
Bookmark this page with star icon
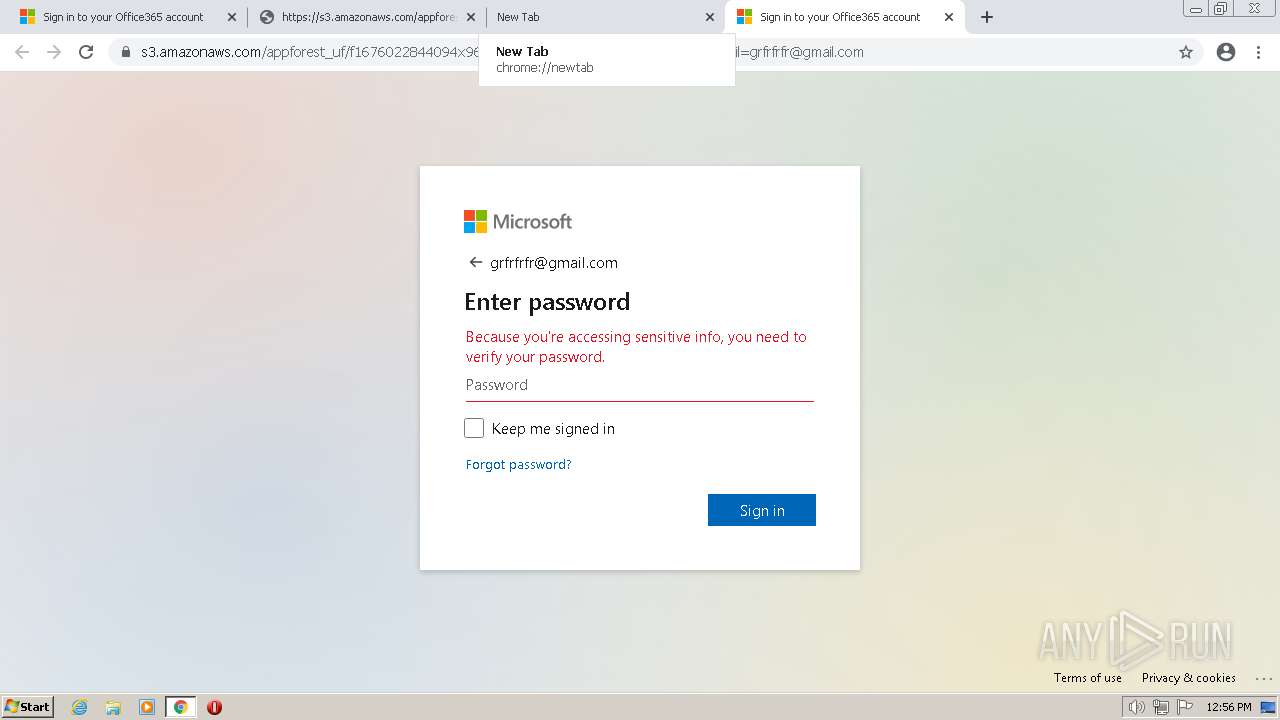[x=1186, y=52]
